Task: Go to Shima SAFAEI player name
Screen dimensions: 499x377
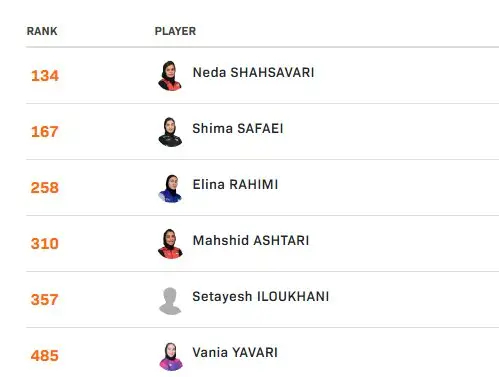Action: (x=238, y=129)
